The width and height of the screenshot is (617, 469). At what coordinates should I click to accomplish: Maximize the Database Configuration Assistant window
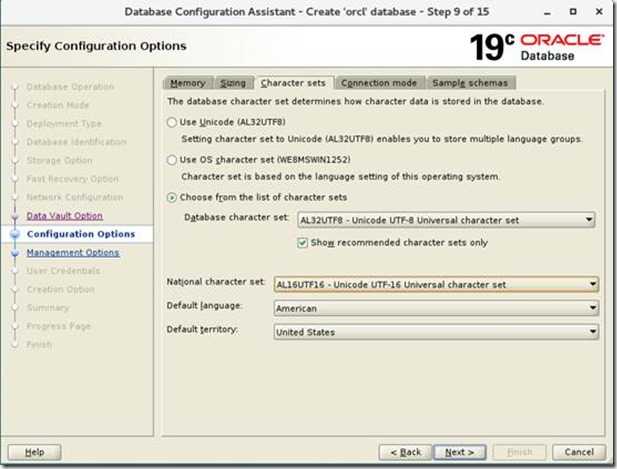[573, 12]
